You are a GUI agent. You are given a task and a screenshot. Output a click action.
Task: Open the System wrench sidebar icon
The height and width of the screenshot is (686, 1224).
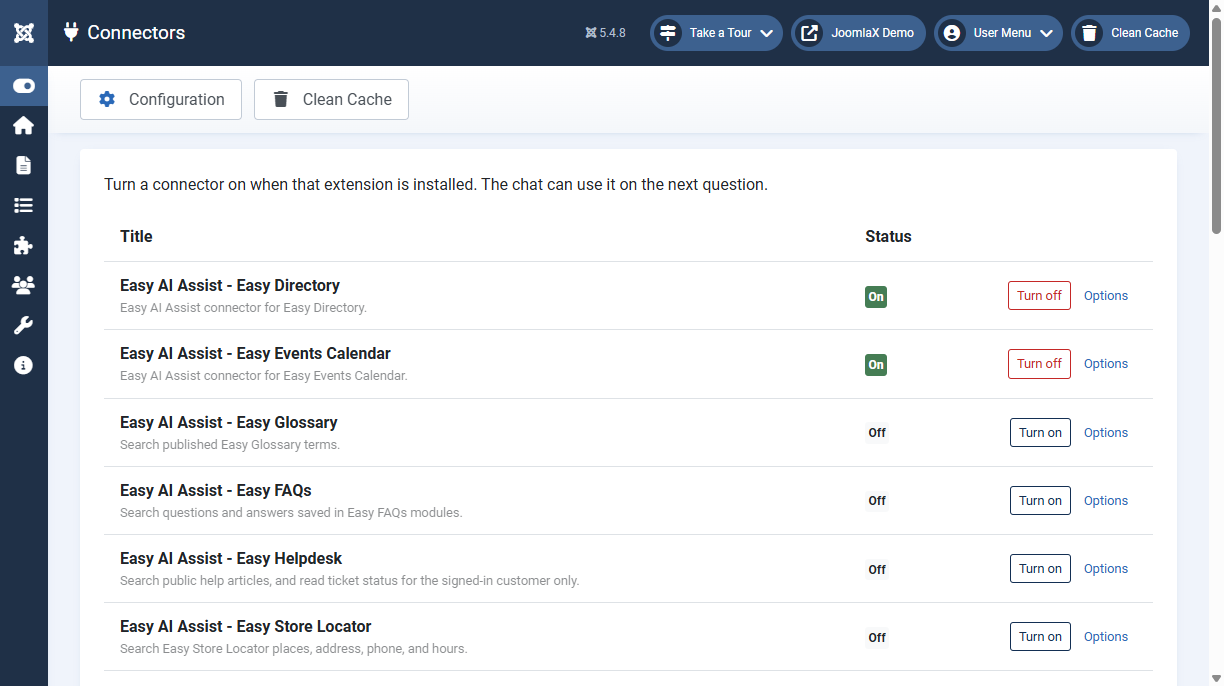click(x=24, y=325)
